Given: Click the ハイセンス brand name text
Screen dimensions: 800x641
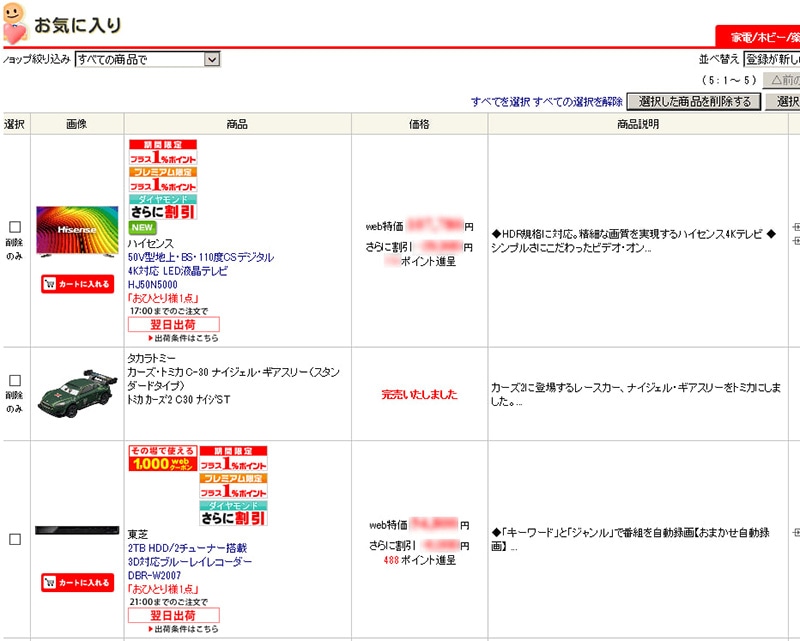Looking at the screenshot, I should pyautogui.click(x=151, y=243).
